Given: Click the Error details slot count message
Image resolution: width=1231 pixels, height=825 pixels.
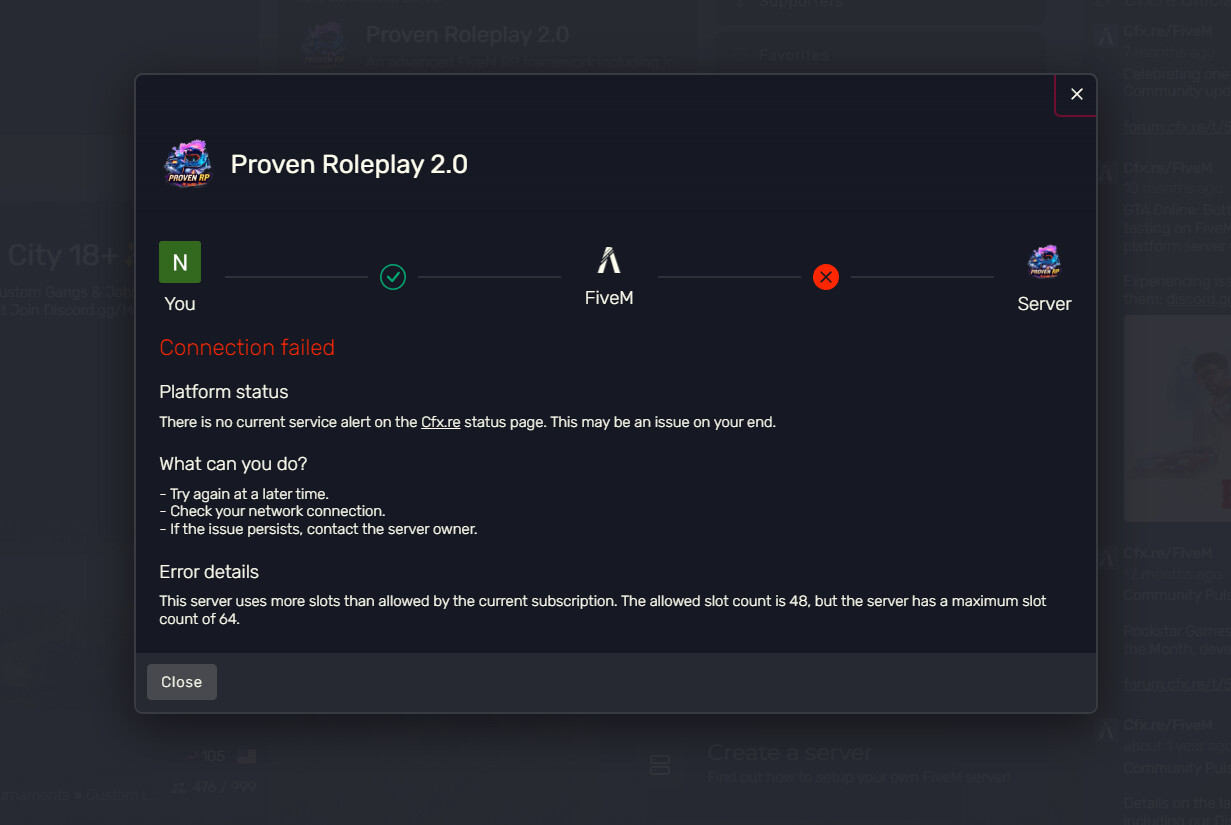Looking at the screenshot, I should [x=603, y=610].
